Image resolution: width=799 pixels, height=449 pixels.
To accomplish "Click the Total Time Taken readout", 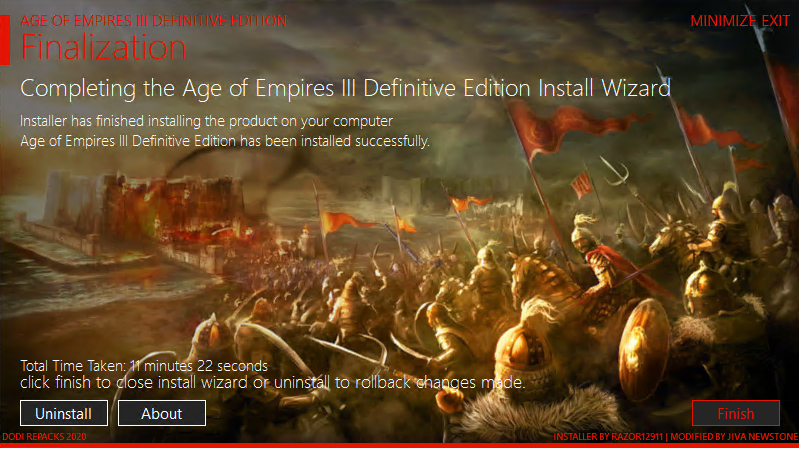I will coord(144,365).
